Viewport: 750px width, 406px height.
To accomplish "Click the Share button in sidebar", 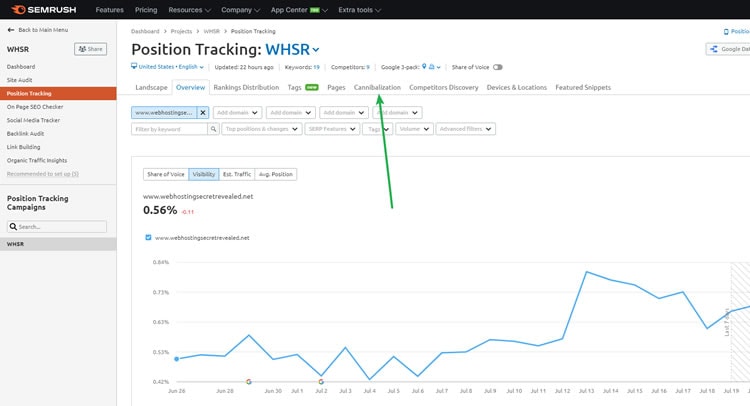I will pyautogui.click(x=90, y=49).
